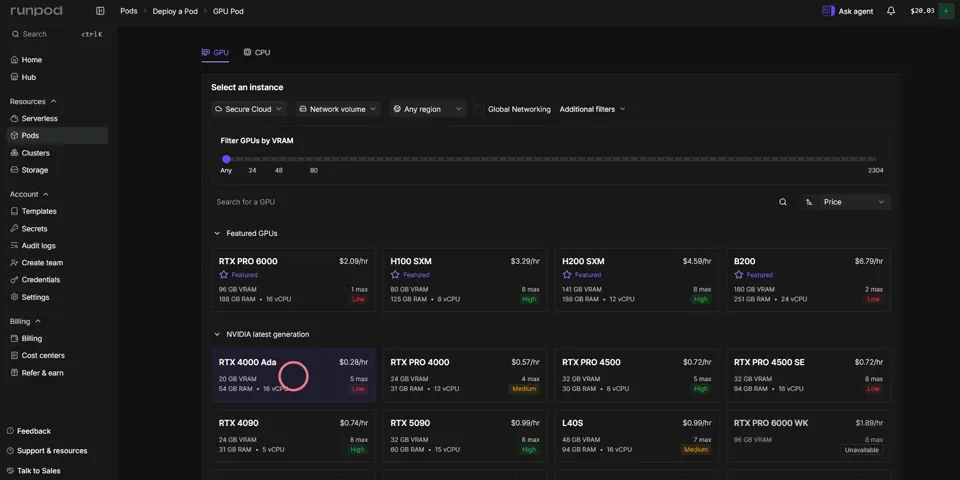Open Serverless in the sidebar

[x=56, y=119]
